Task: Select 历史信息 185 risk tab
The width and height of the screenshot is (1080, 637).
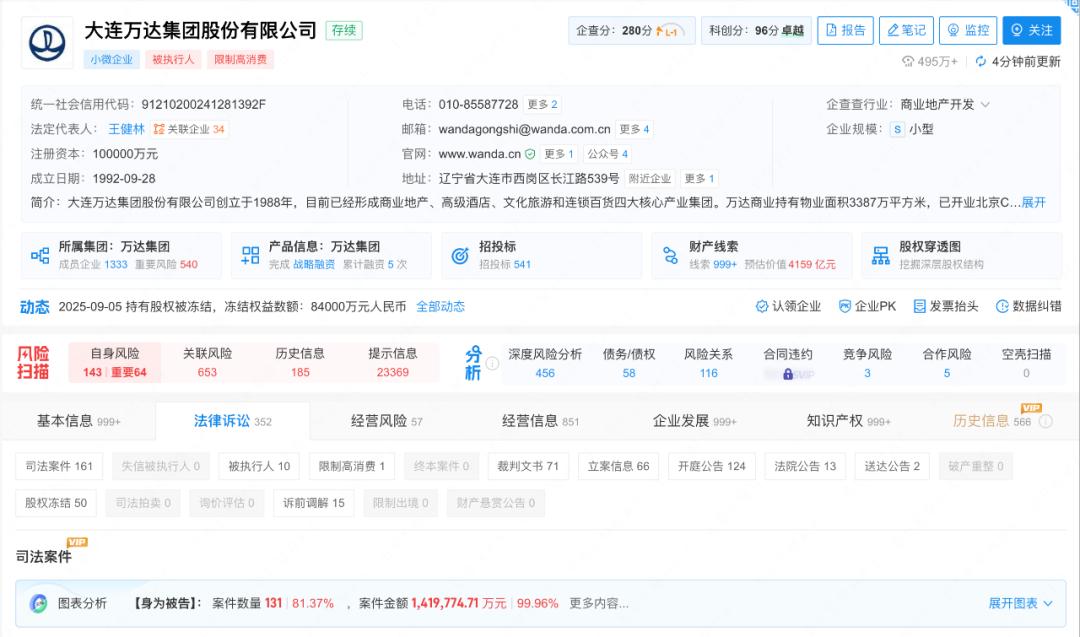Action: pyautogui.click(x=300, y=362)
